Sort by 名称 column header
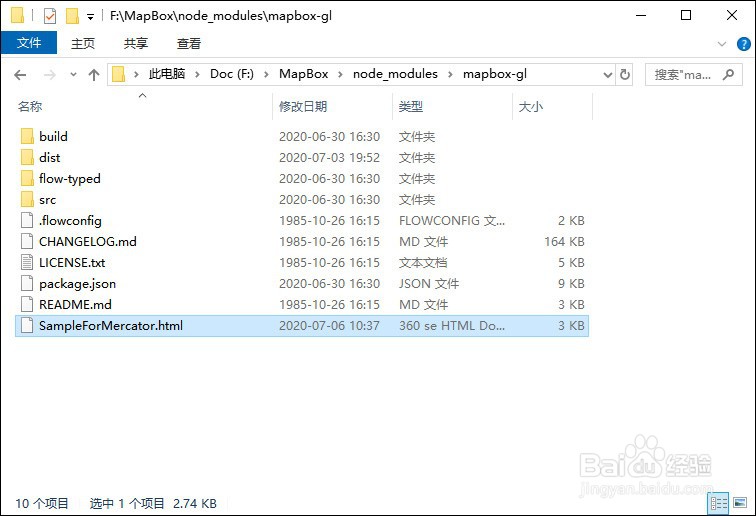This screenshot has width=756, height=516. [30, 106]
